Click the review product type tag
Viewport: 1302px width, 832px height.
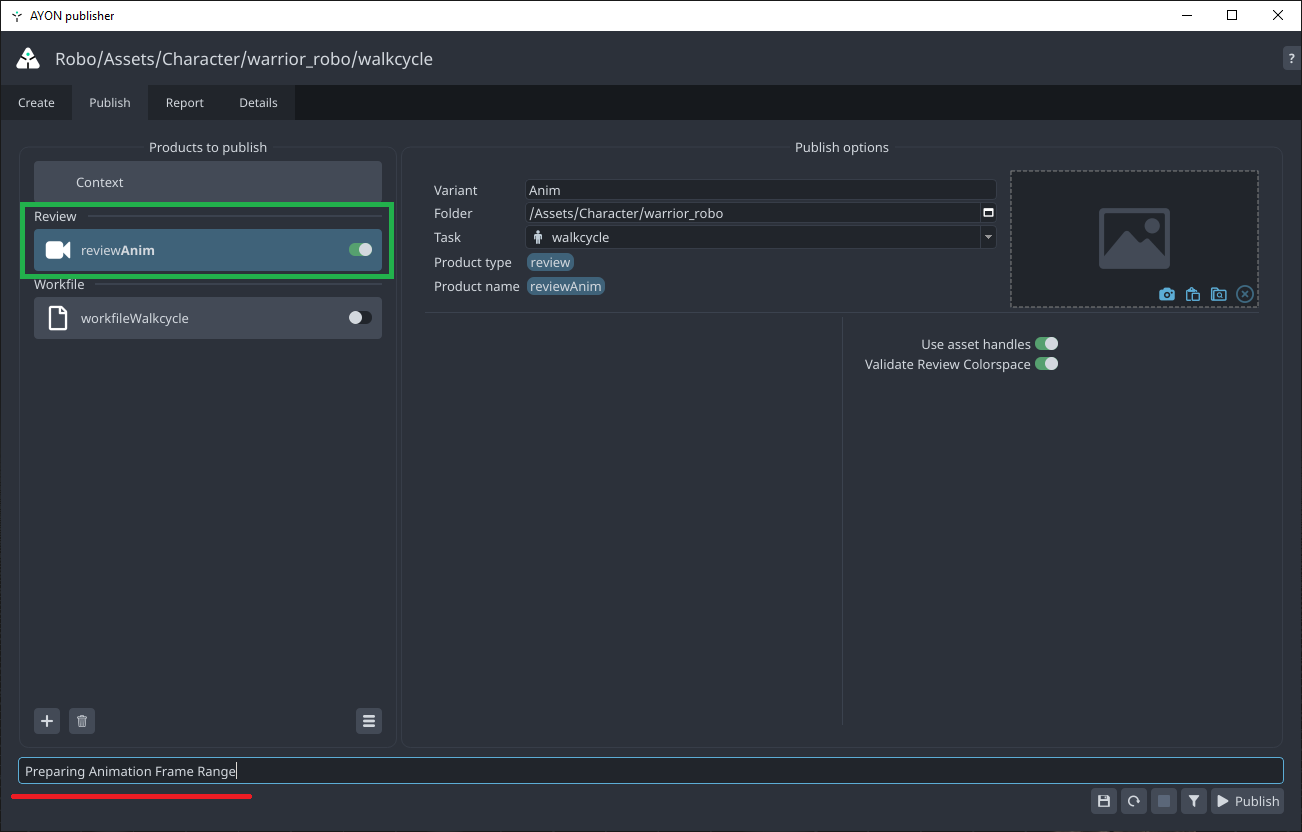(550, 262)
